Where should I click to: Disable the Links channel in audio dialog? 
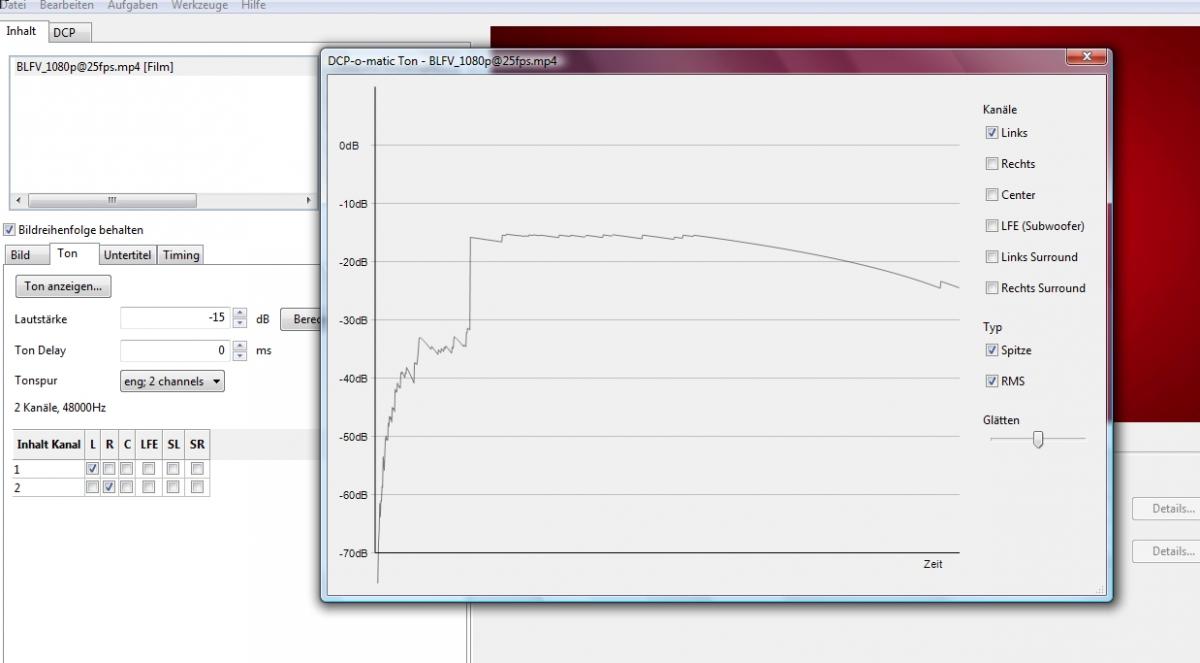(992, 133)
